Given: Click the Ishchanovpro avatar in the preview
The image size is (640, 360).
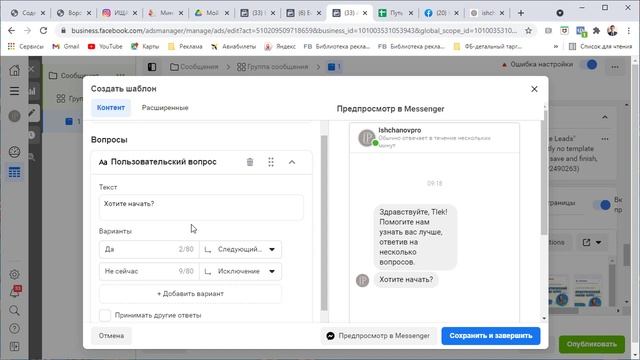Looking at the screenshot, I should click(x=367, y=138).
